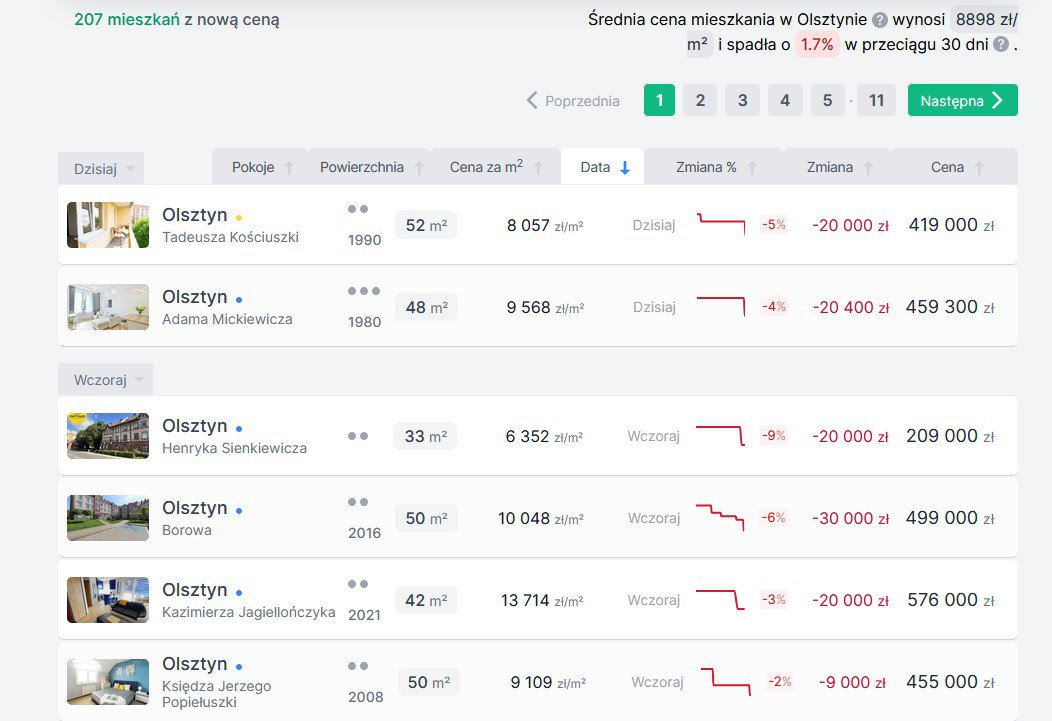Click the yellow dot beside Olsztyn Tadeusza Kościuszki

tap(239, 218)
